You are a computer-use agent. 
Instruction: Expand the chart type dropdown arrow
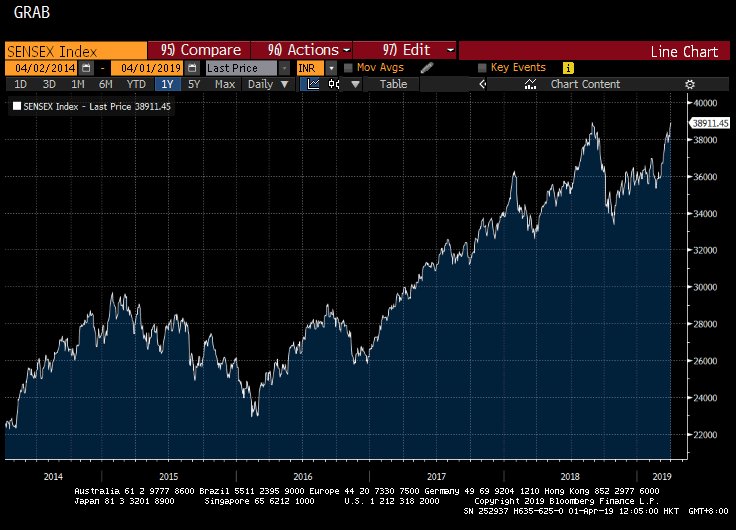point(355,84)
